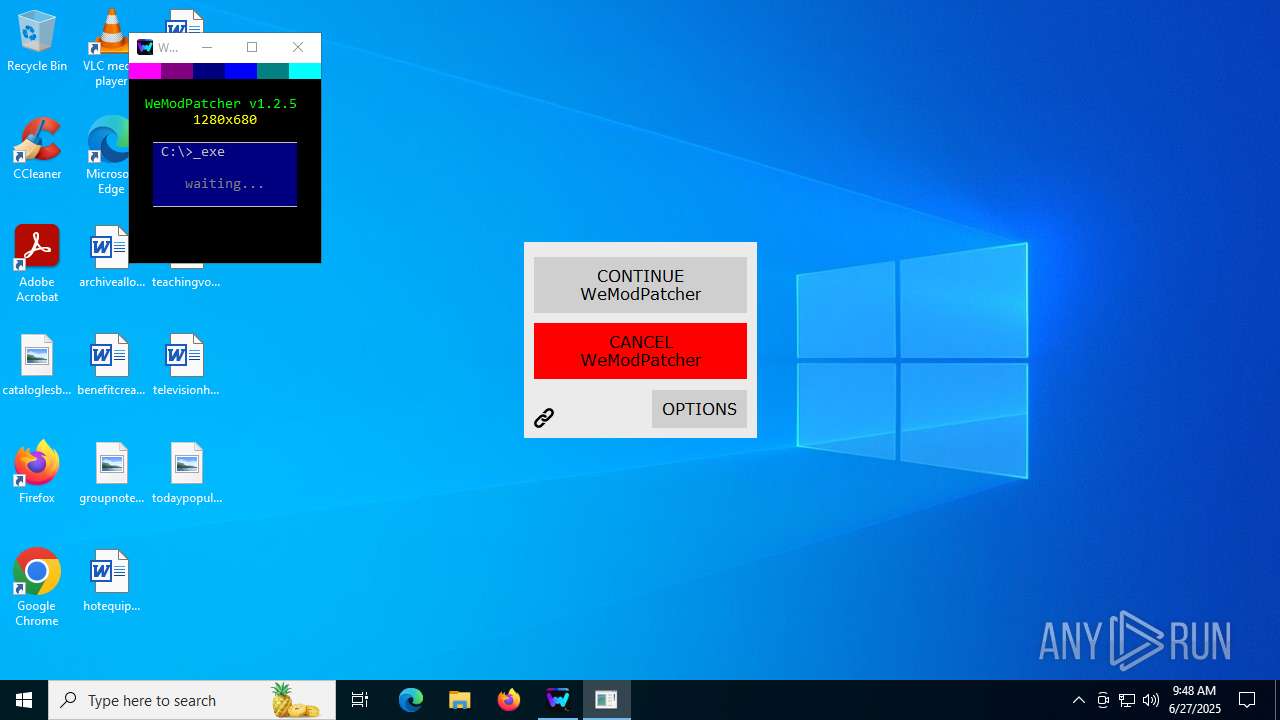Launch Firefox from the taskbar

[x=508, y=700]
